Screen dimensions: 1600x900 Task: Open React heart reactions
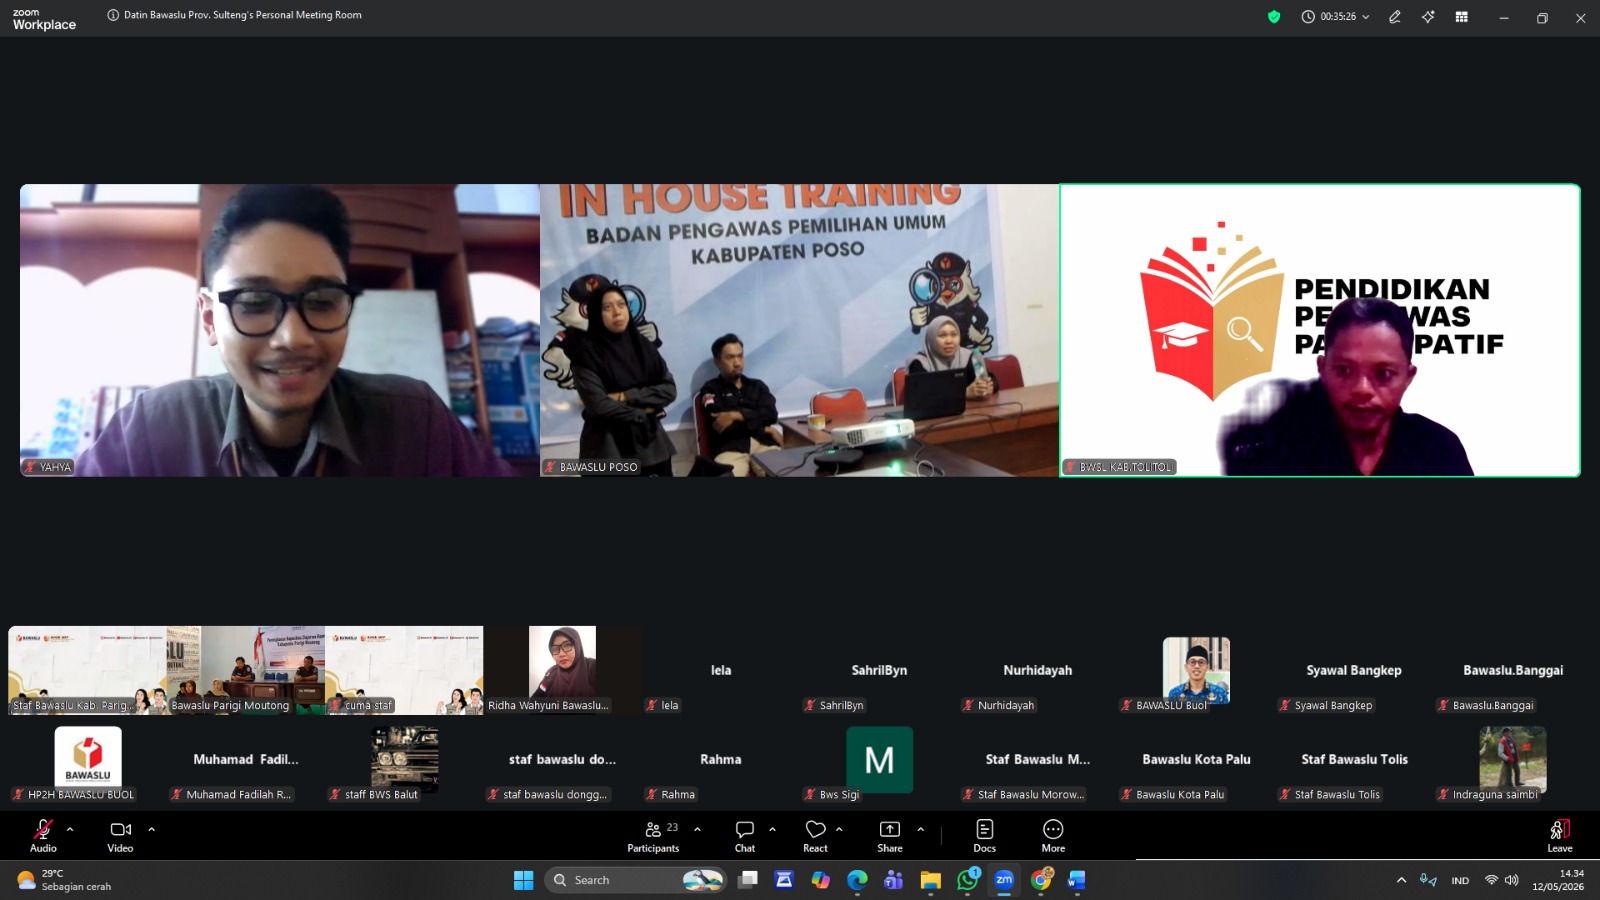coord(815,836)
